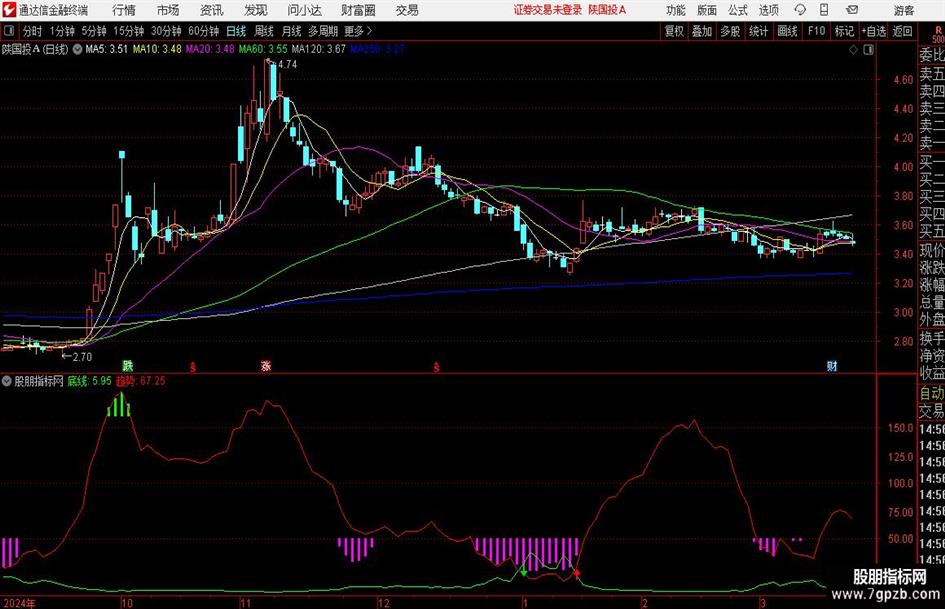The image size is (945, 609).
Task: Click the 跌 marker below the price chart
Action: (127, 365)
